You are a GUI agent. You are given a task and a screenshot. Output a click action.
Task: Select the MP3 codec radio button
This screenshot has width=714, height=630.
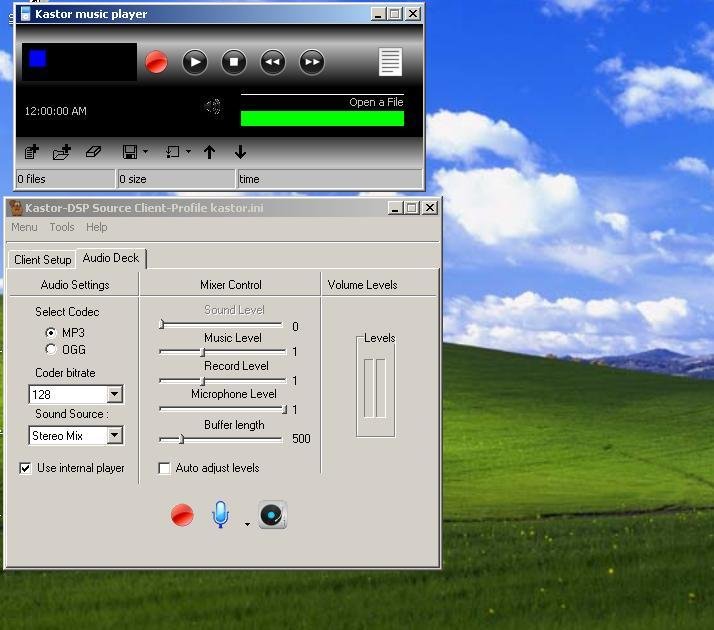[x=51, y=333]
